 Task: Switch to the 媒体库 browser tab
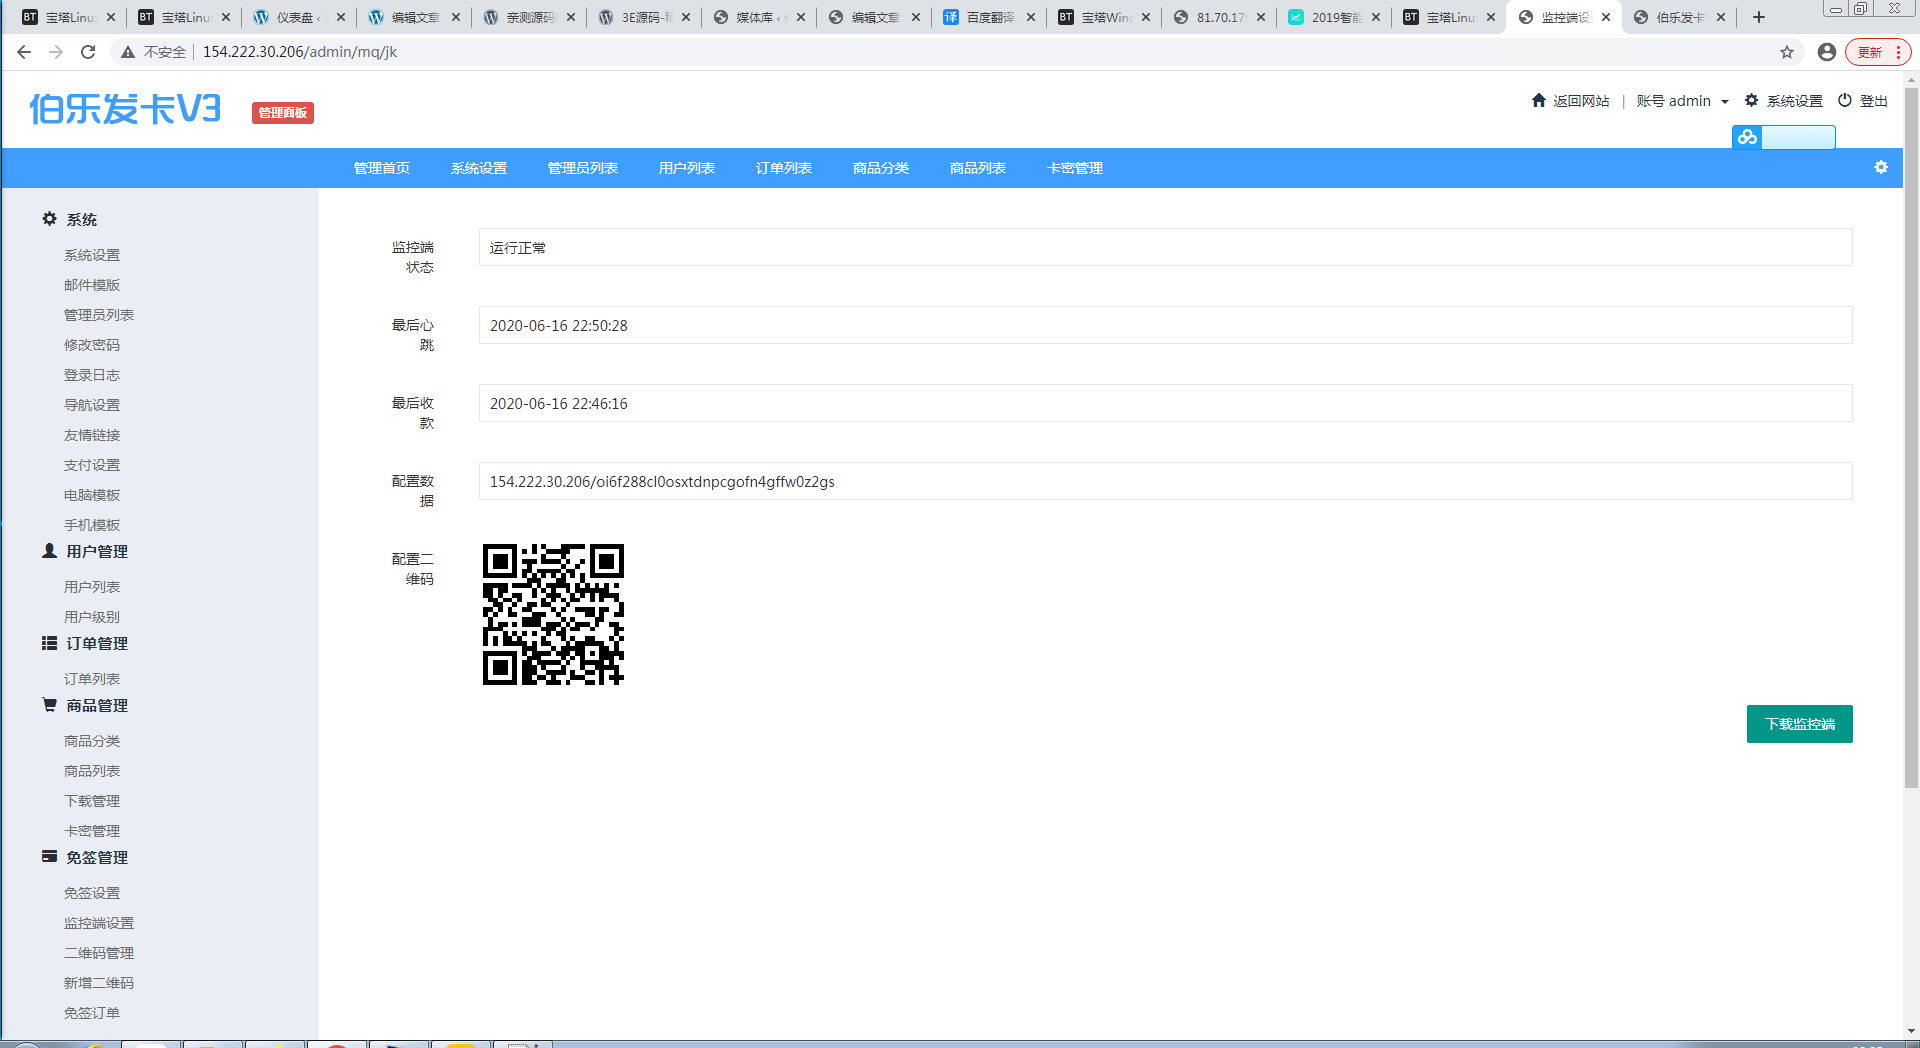tap(758, 17)
